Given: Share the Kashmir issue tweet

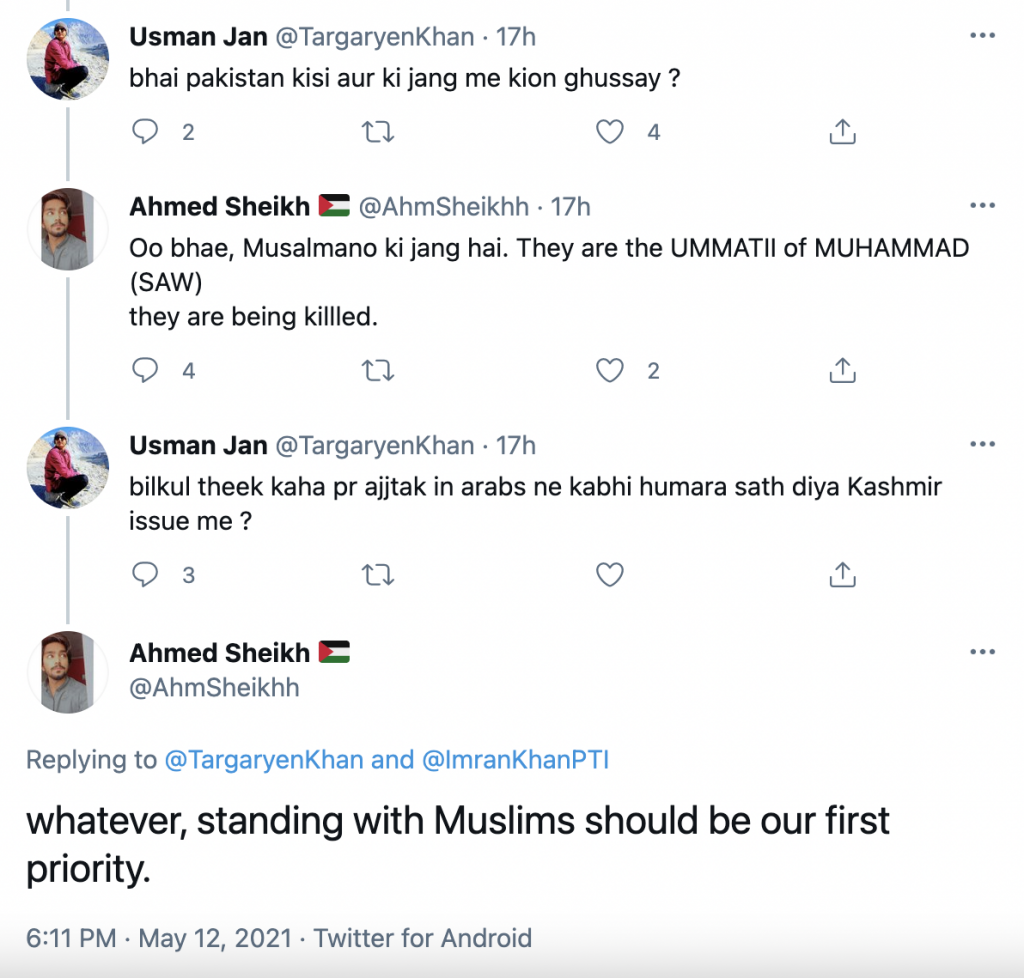Looking at the screenshot, I should point(842,575).
